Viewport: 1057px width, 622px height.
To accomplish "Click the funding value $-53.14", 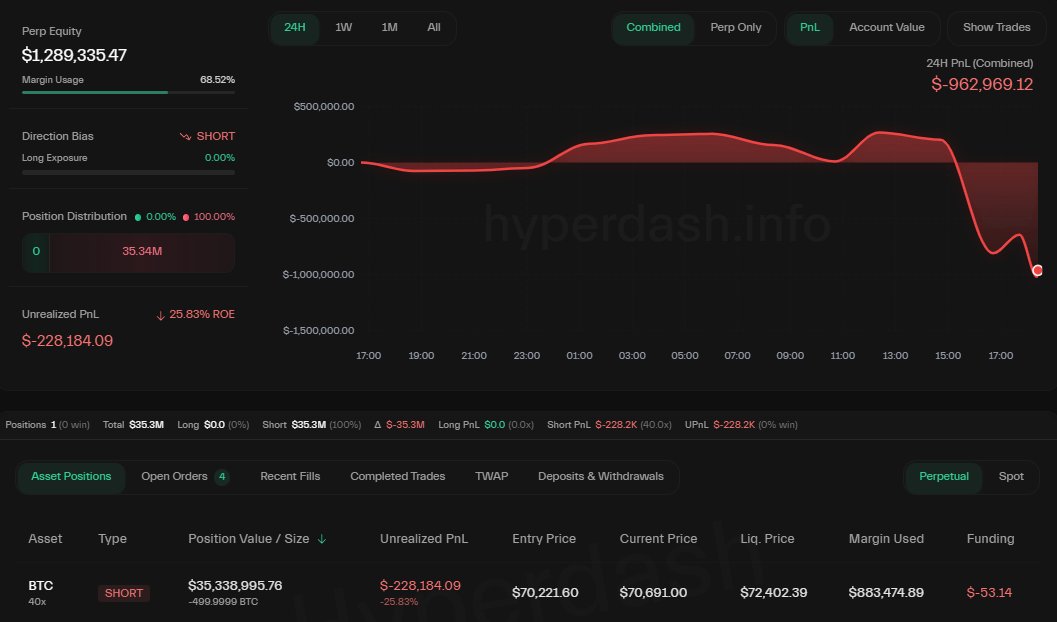I will coord(989,593).
